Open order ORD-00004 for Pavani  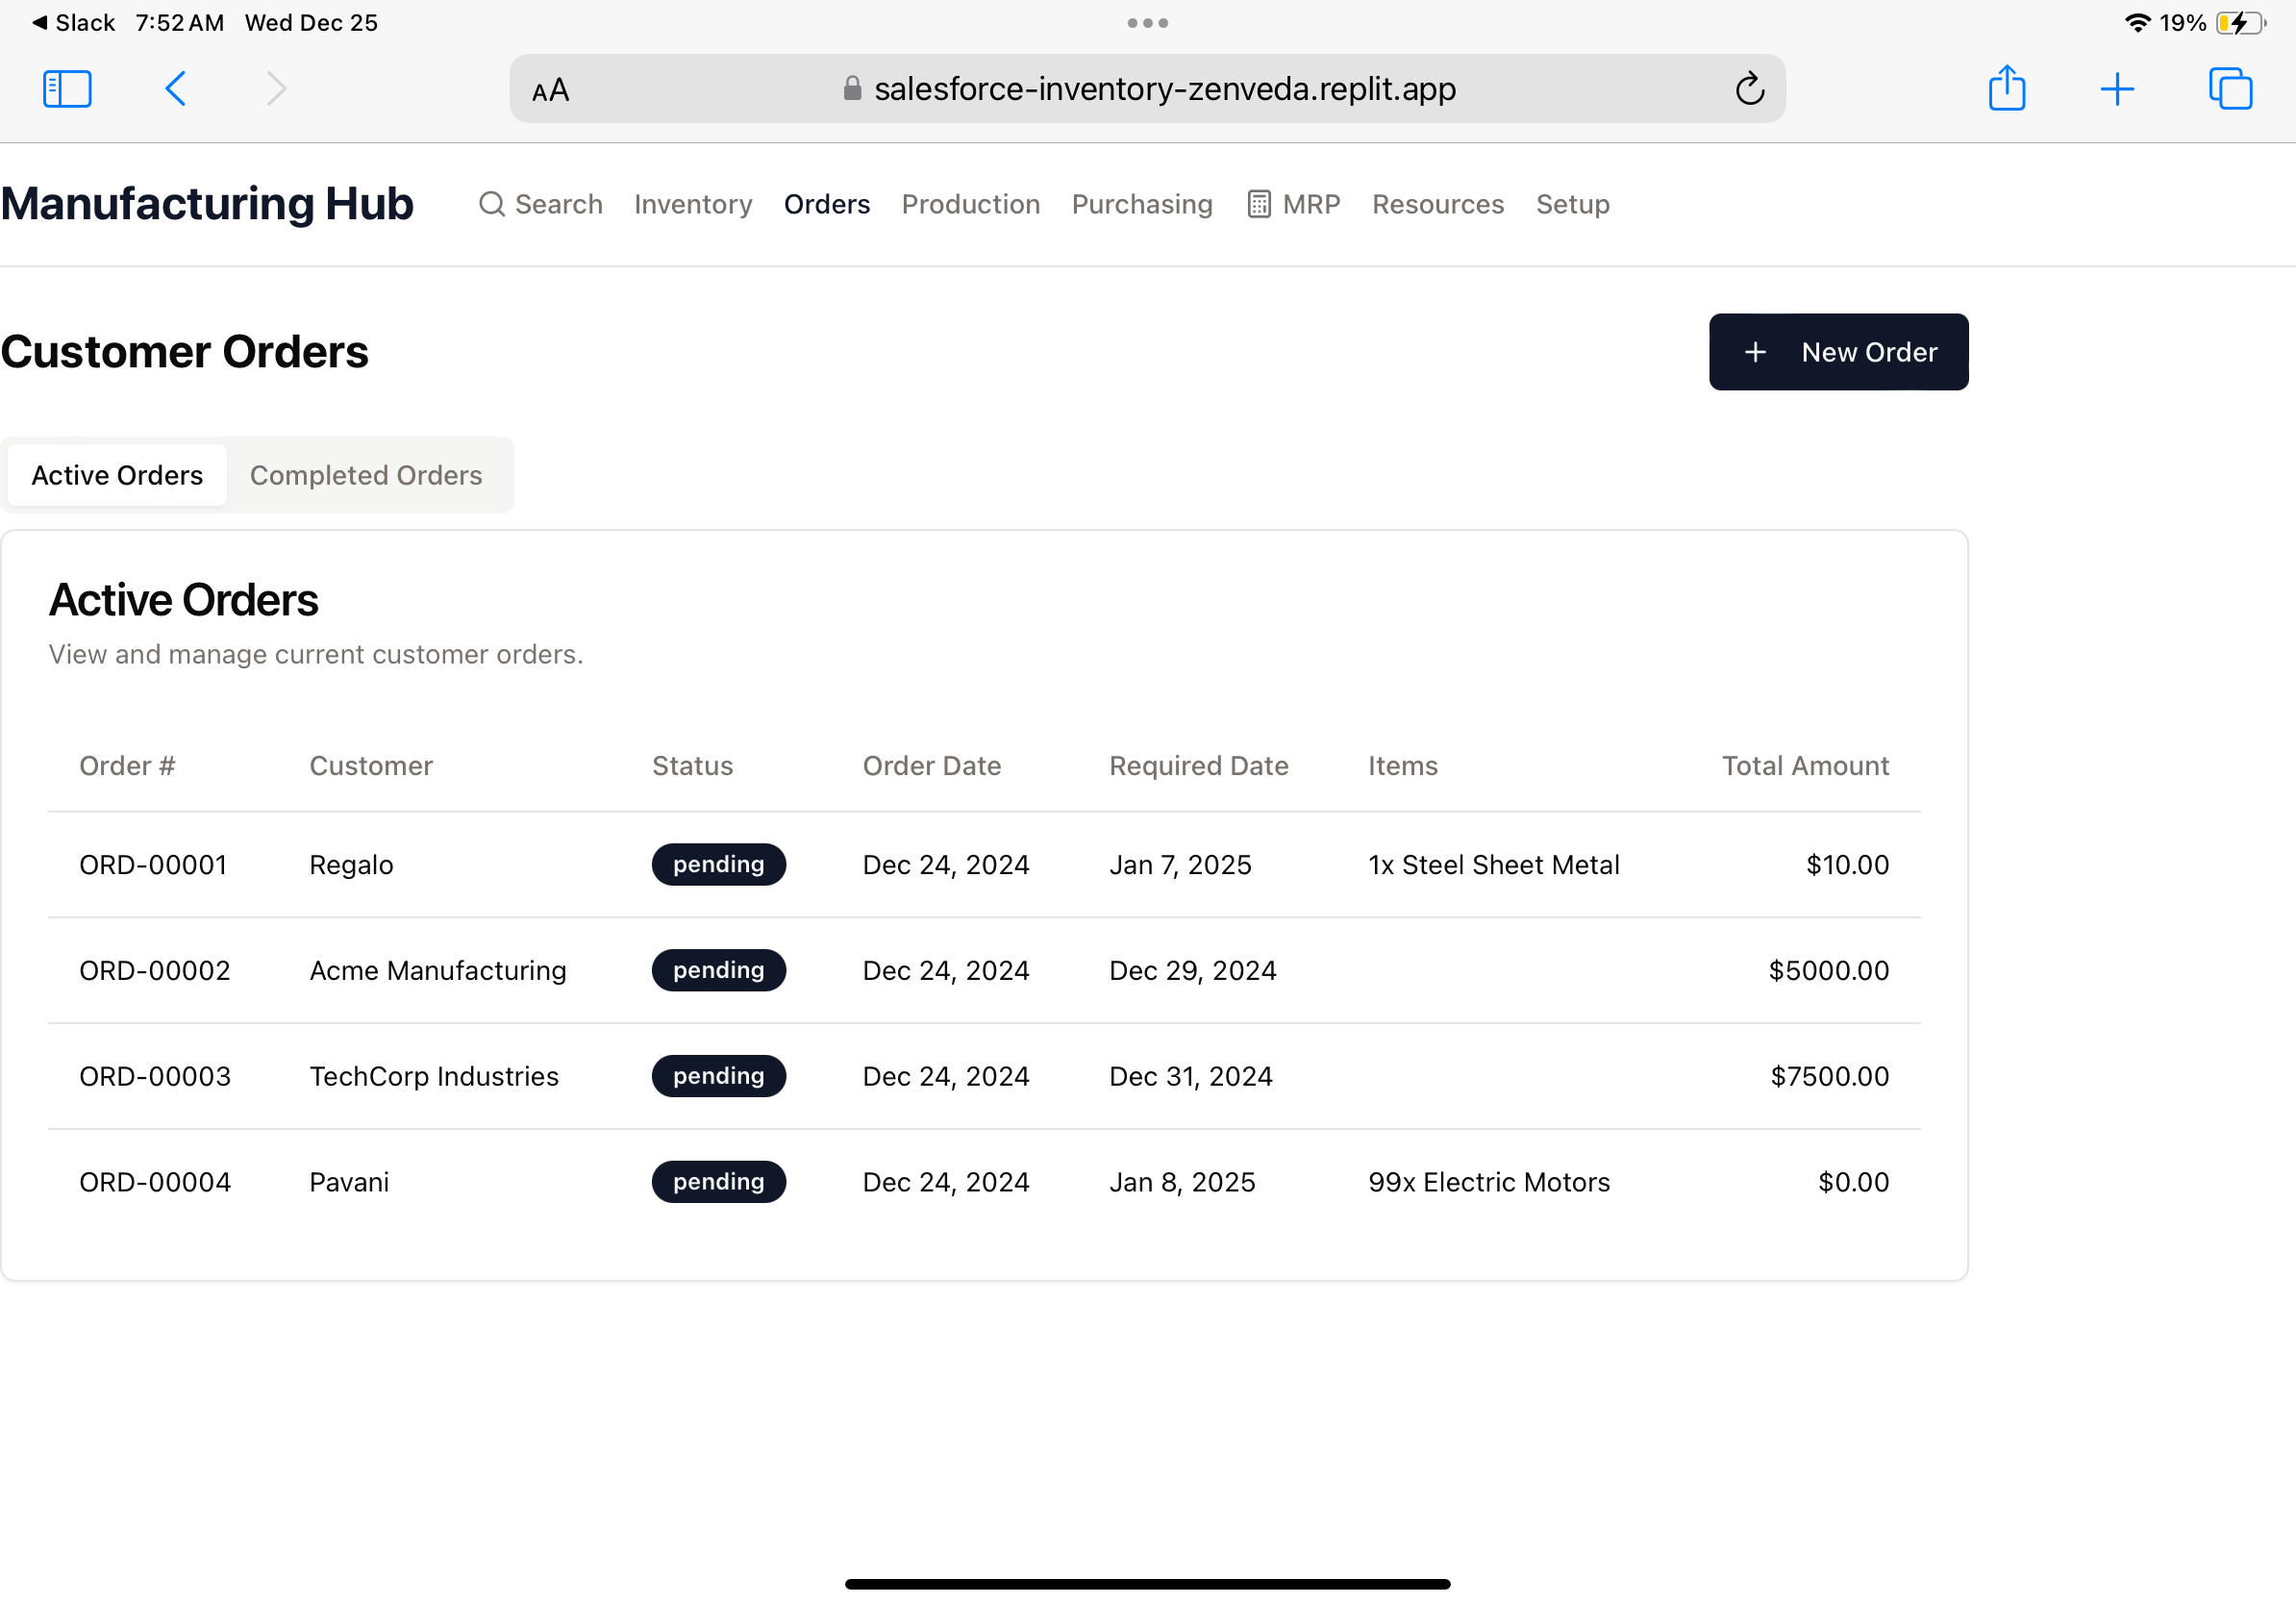tap(155, 1182)
